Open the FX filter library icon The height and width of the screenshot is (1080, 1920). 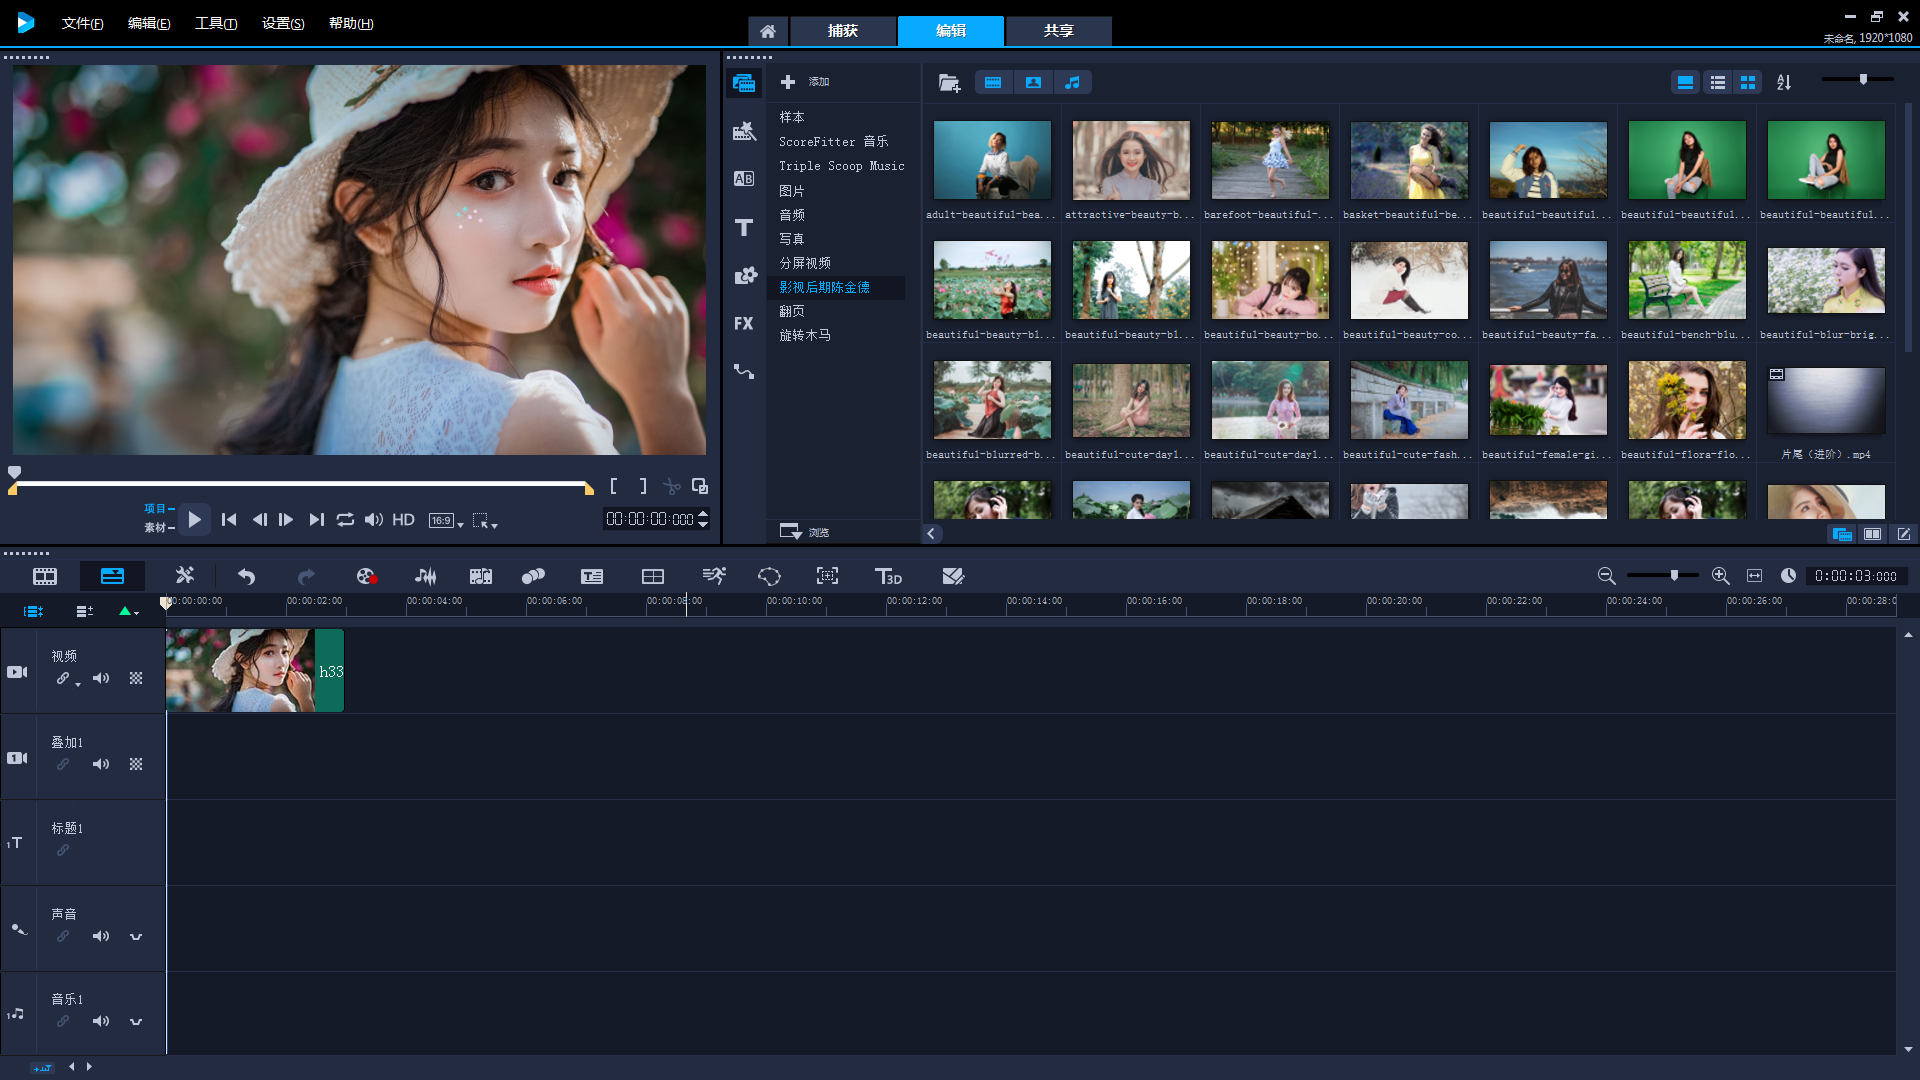pyautogui.click(x=744, y=324)
